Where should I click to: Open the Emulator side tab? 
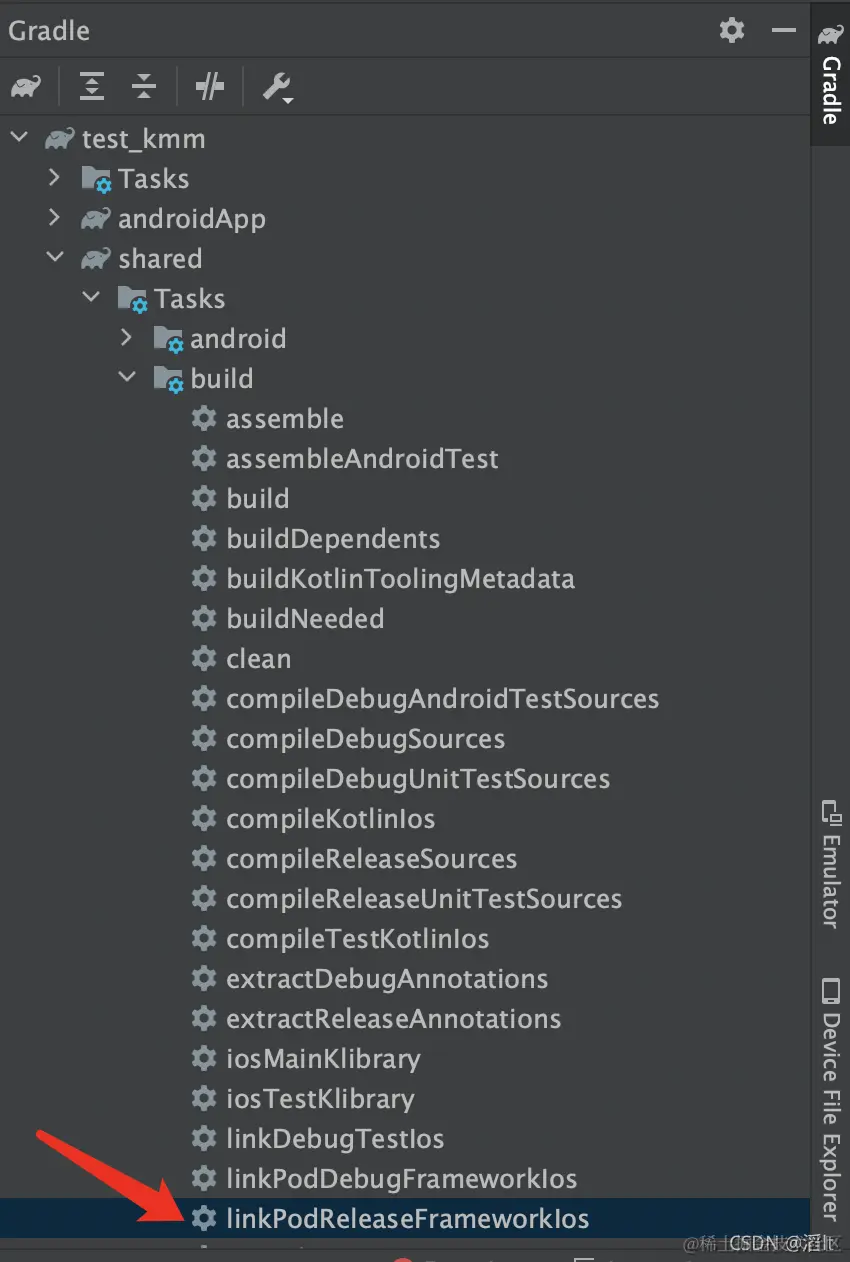[830, 863]
